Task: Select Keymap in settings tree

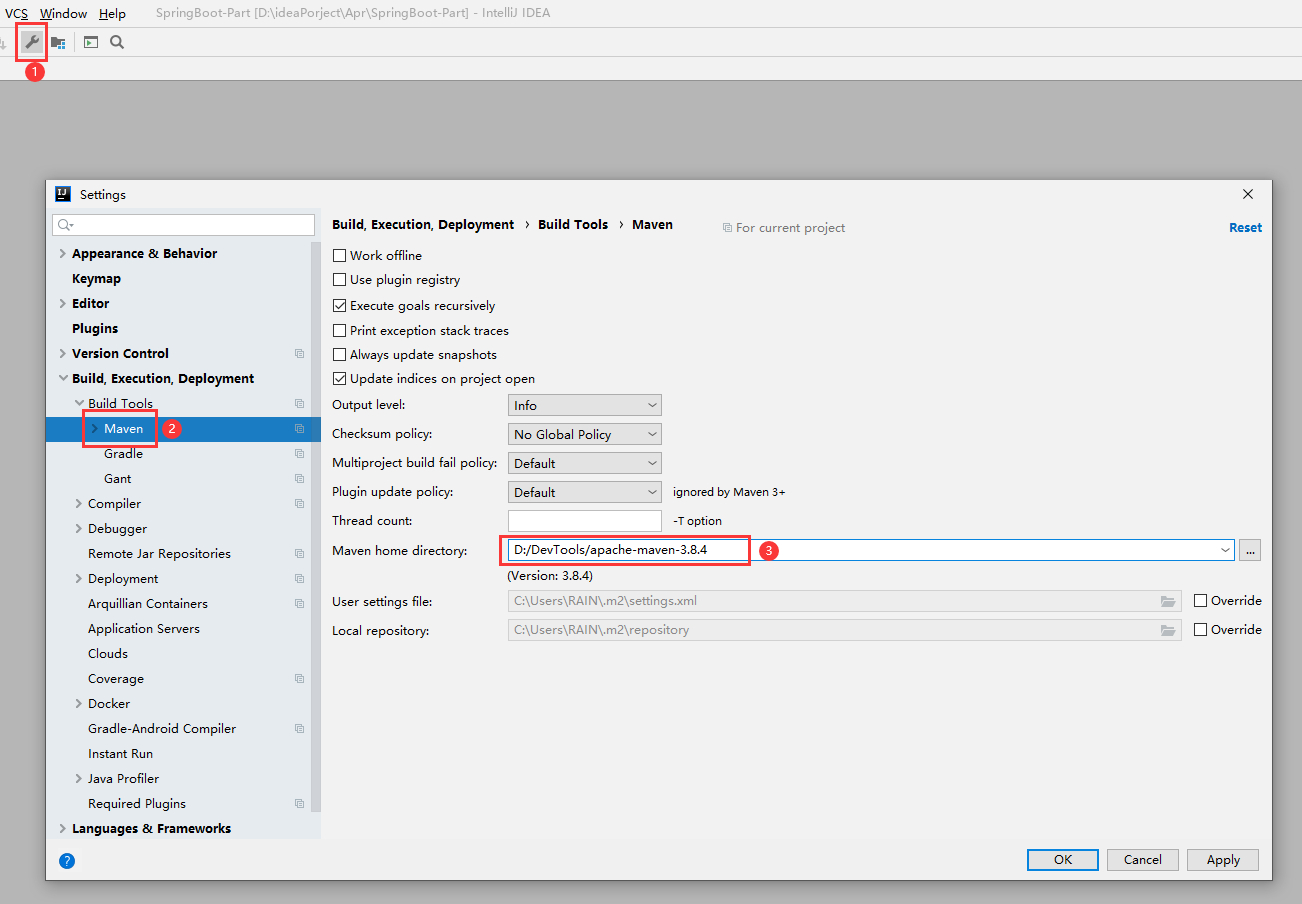Action: pyautogui.click(x=96, y=278)
